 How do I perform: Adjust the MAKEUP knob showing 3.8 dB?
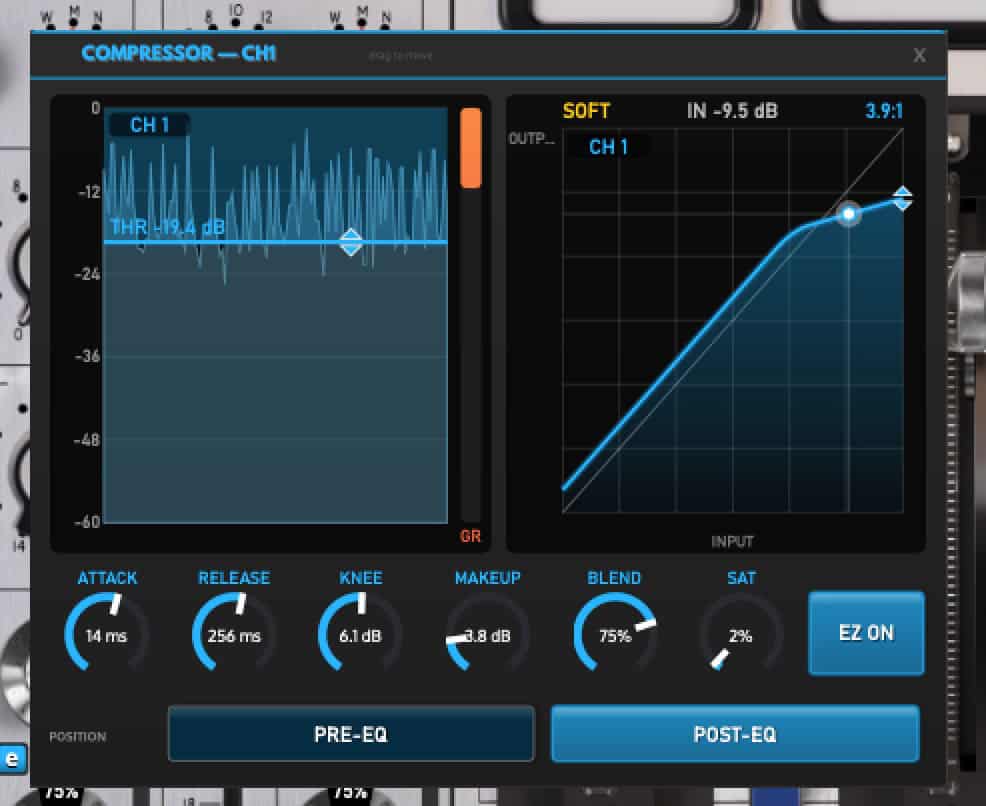point(487,634)
